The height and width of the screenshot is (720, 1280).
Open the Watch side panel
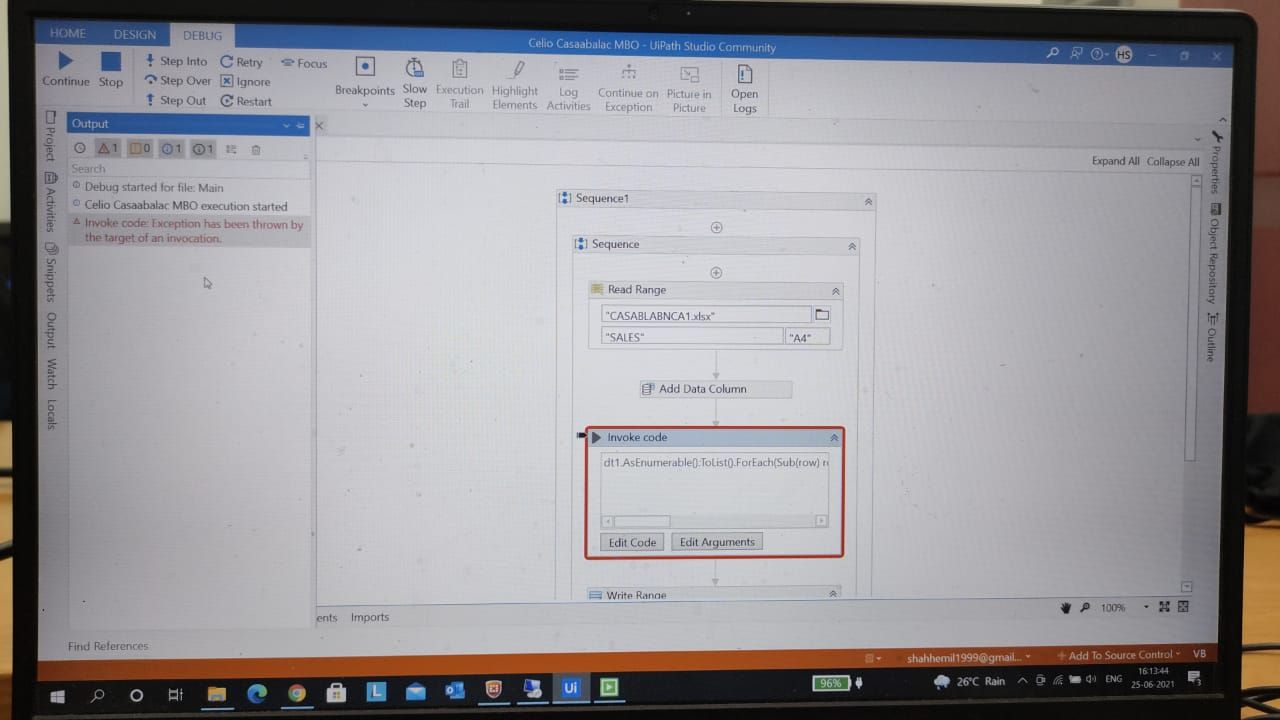click(x=51, y=372)
